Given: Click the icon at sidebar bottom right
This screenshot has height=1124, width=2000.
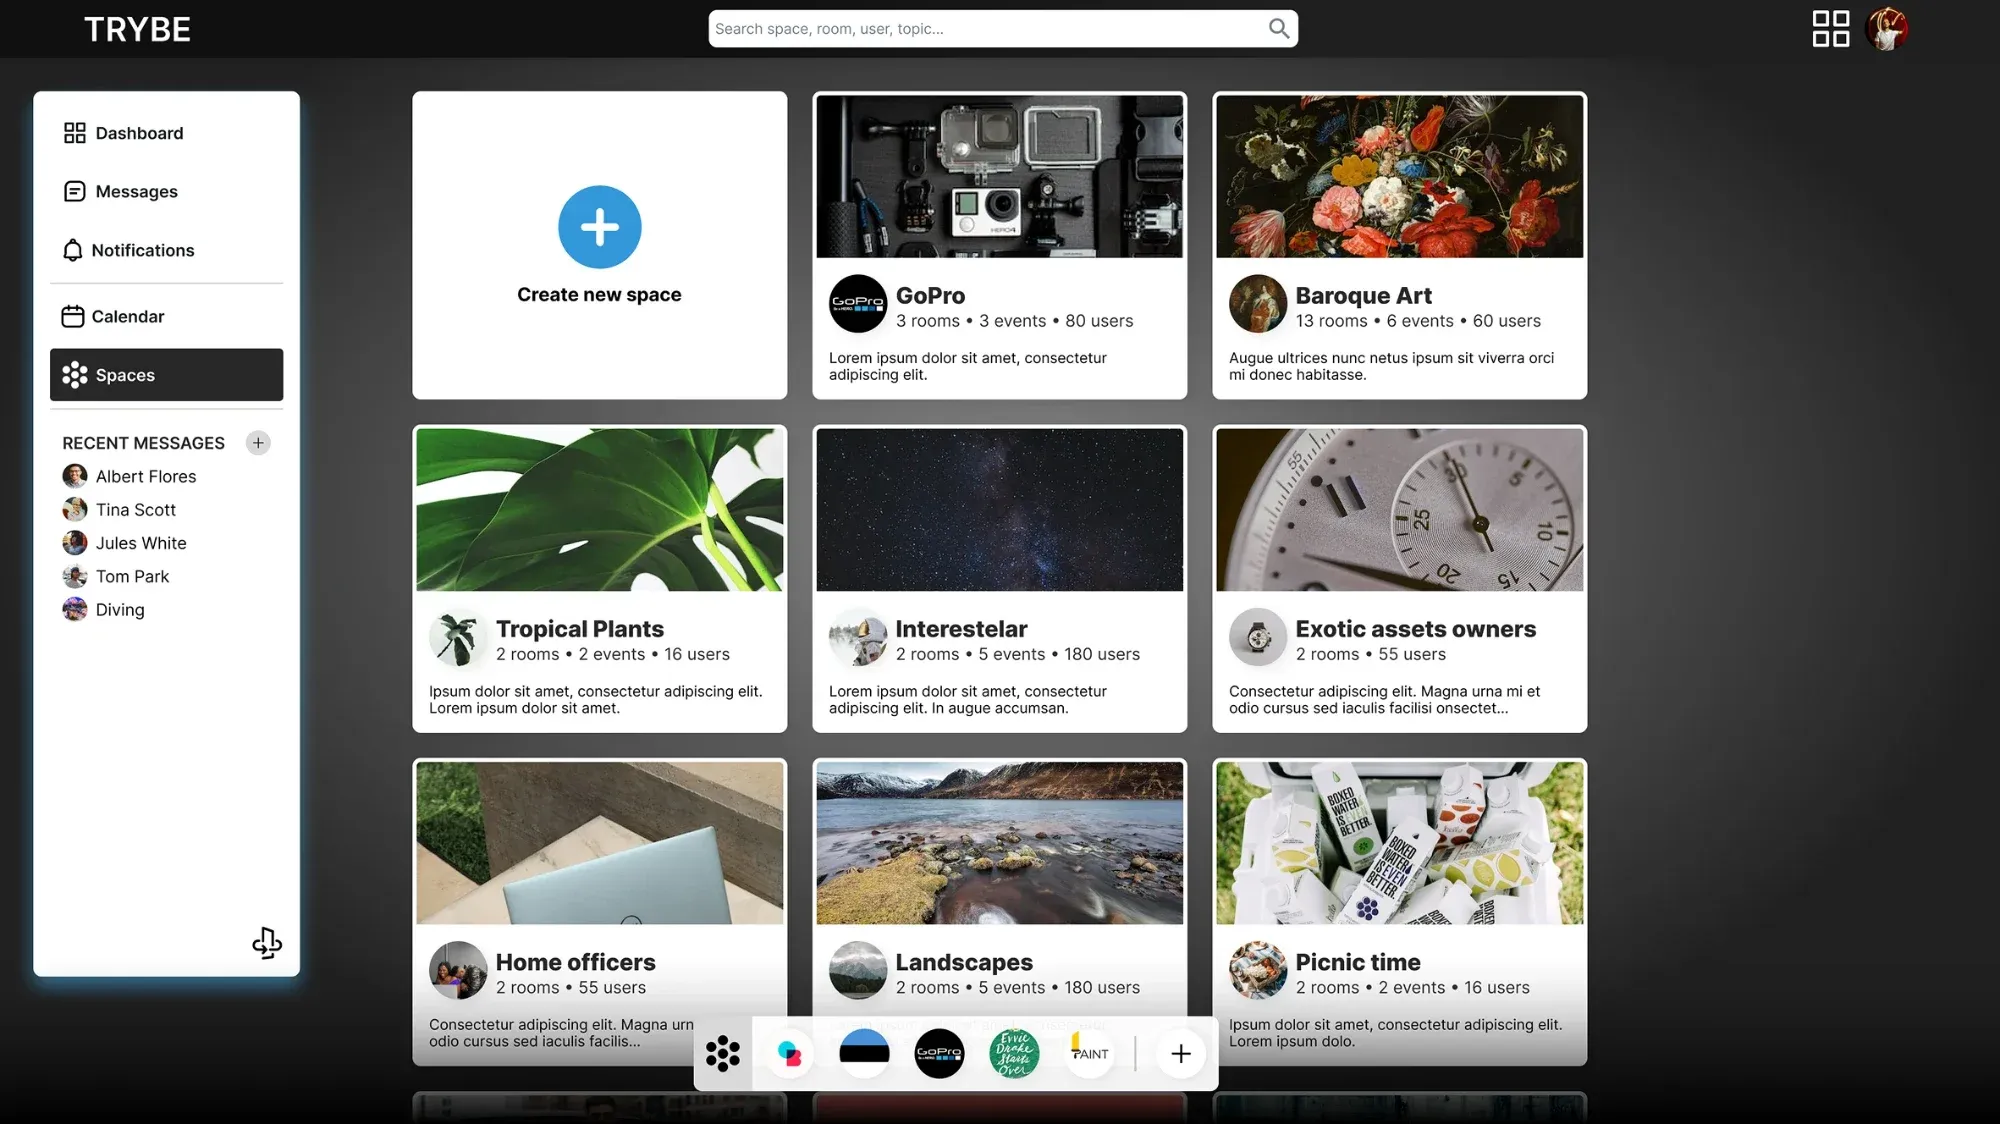Looking at the screenshot, I should tap(267, 943).
